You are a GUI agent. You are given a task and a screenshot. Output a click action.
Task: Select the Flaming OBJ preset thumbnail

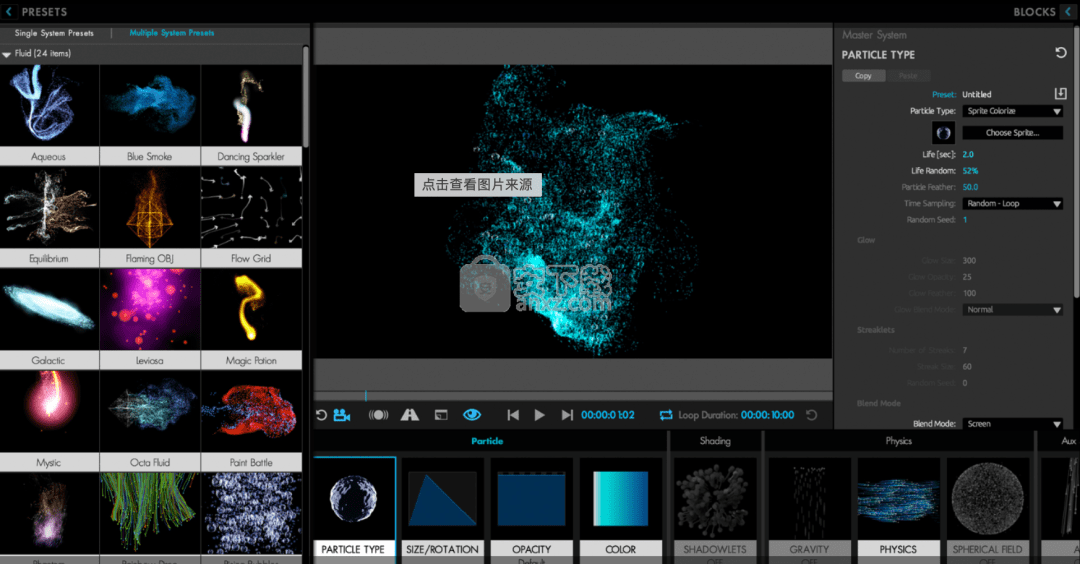149,209
